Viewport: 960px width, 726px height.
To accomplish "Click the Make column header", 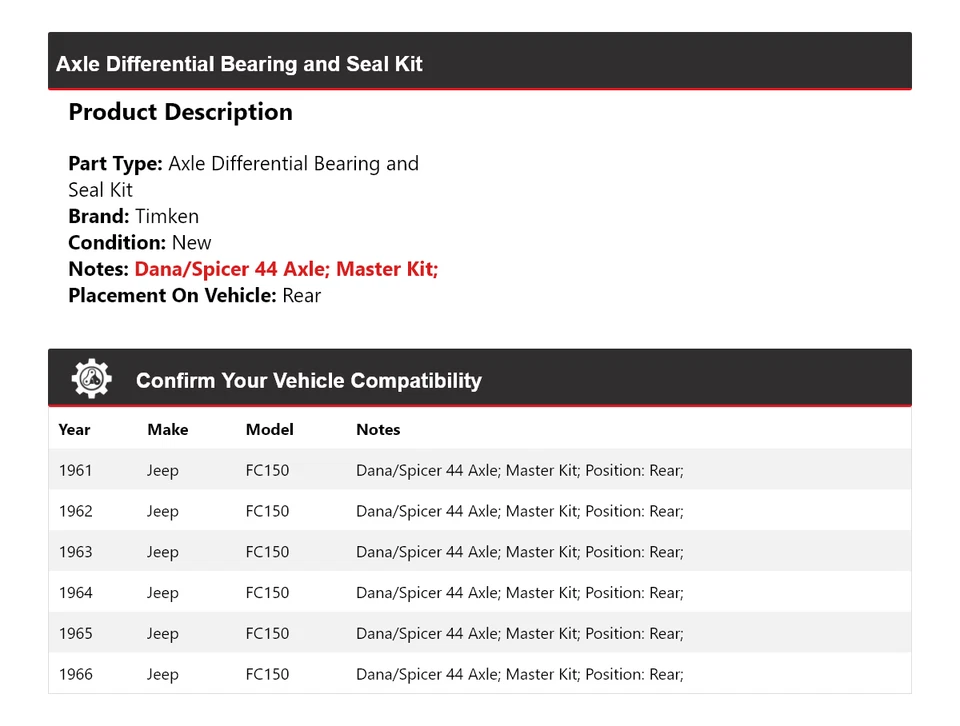I will [167, 429].
